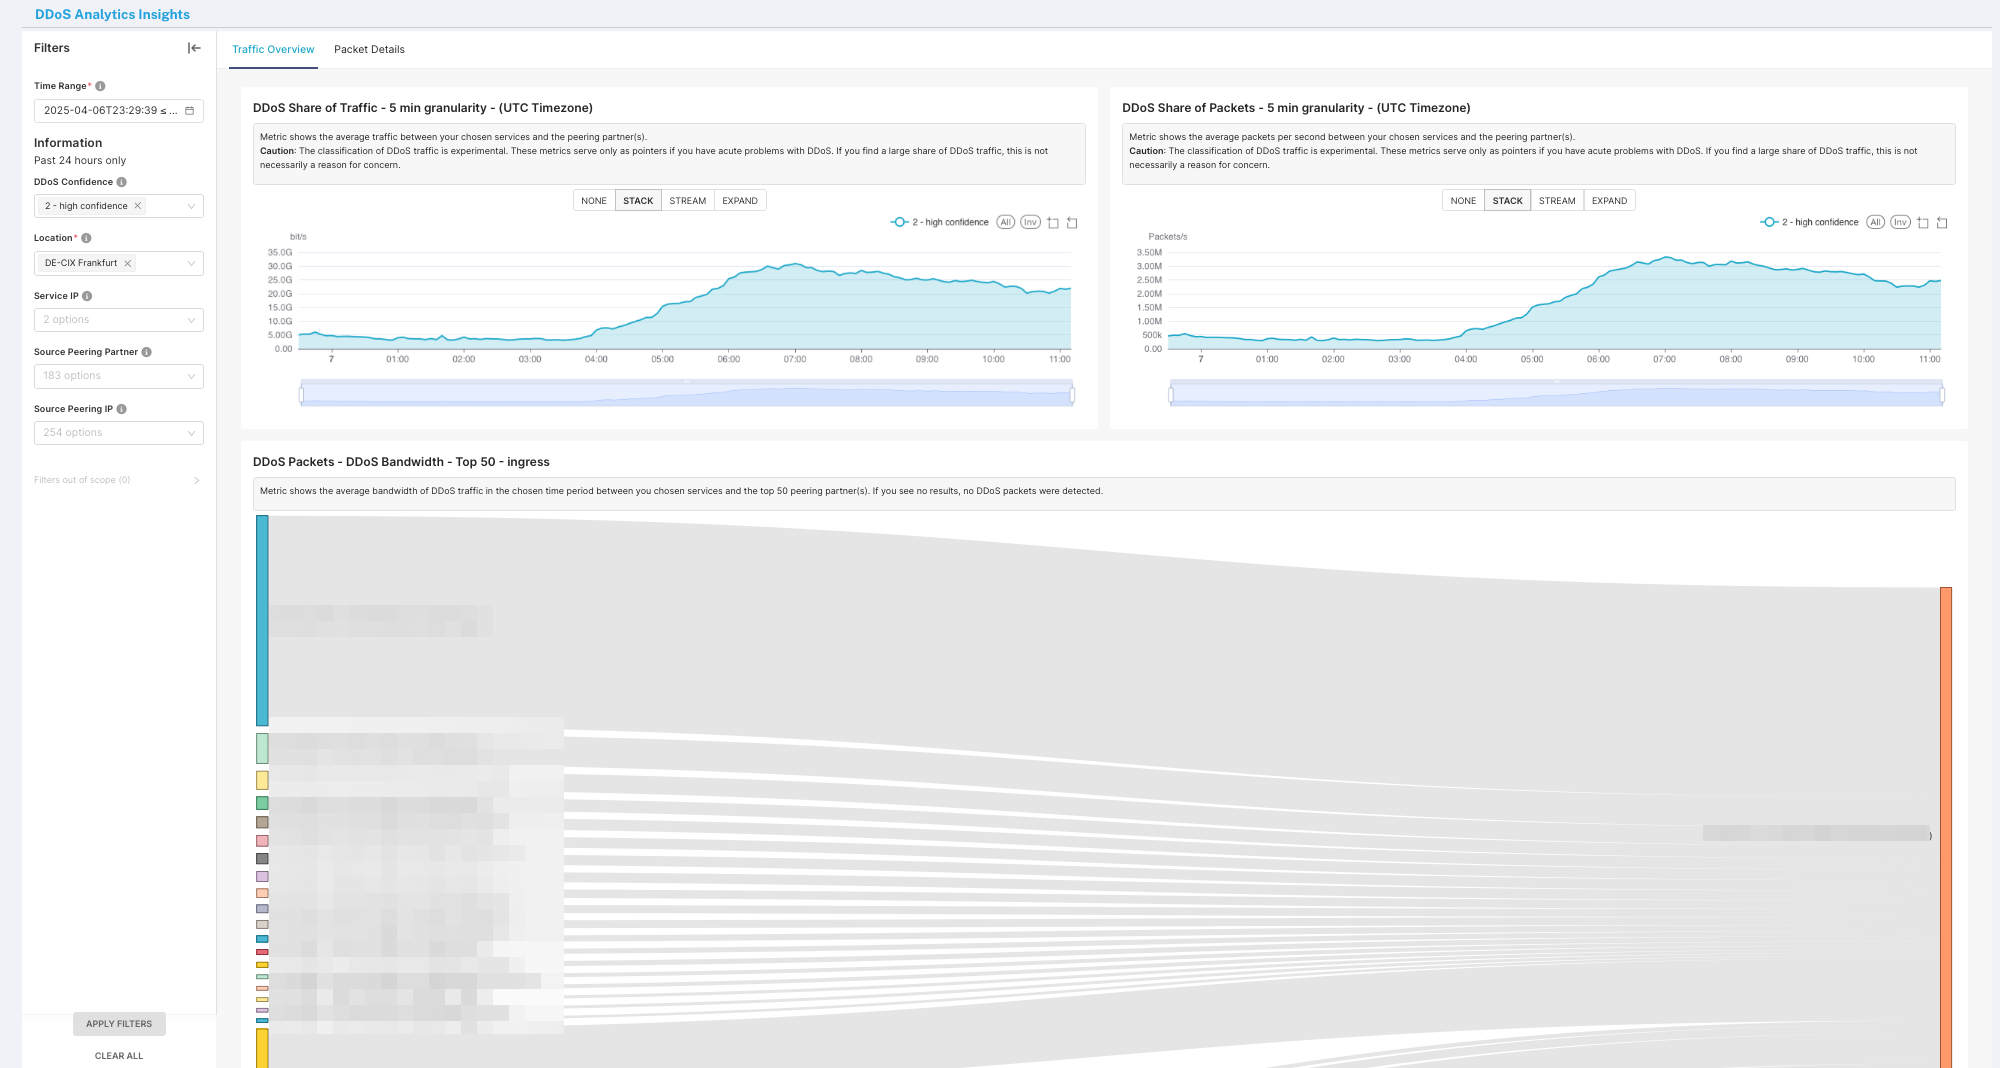Click 'DDoS Packets - DDoS Bandwidth' panel title
Viewport: 2000px width, 1068px height.
(x=401, y=462)
